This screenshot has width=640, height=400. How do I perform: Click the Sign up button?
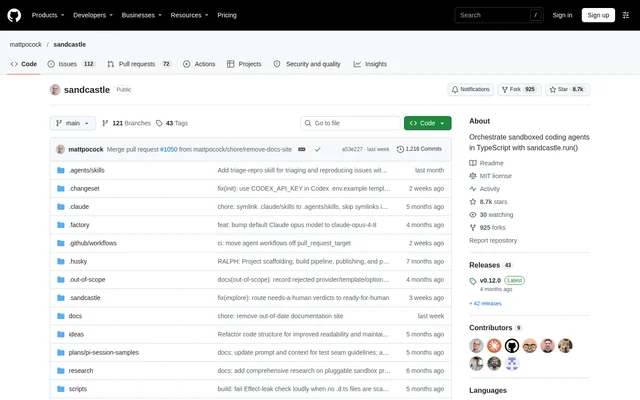(x=598, y=15)
